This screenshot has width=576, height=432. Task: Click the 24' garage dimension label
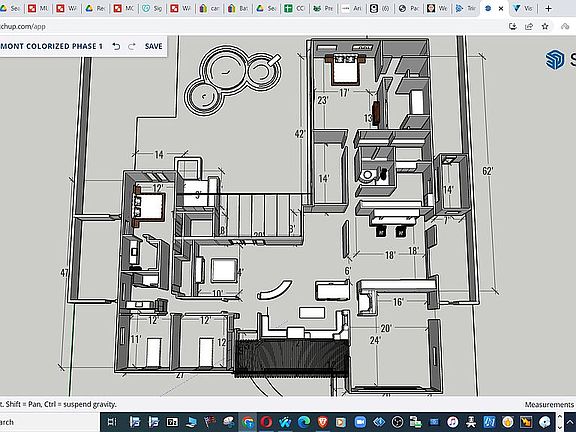(375, 340)
